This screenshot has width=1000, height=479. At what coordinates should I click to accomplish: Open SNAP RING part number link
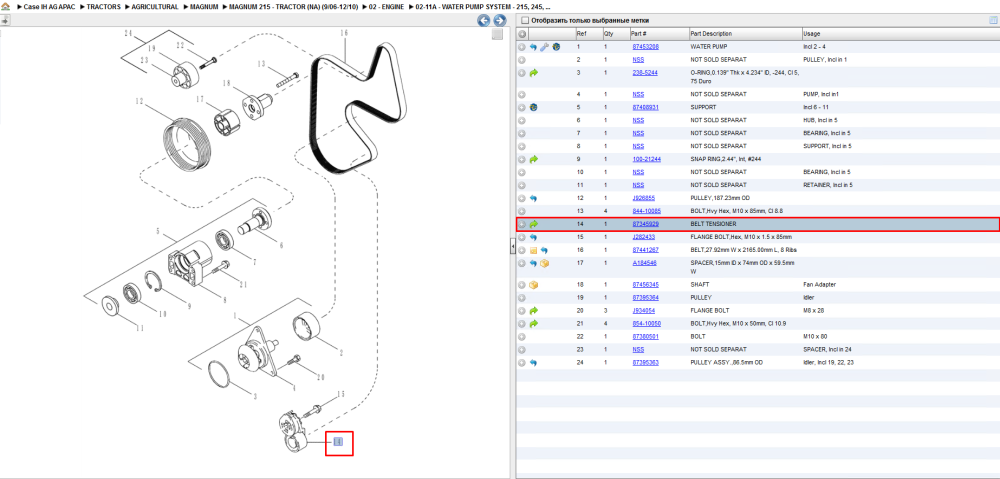647,159
